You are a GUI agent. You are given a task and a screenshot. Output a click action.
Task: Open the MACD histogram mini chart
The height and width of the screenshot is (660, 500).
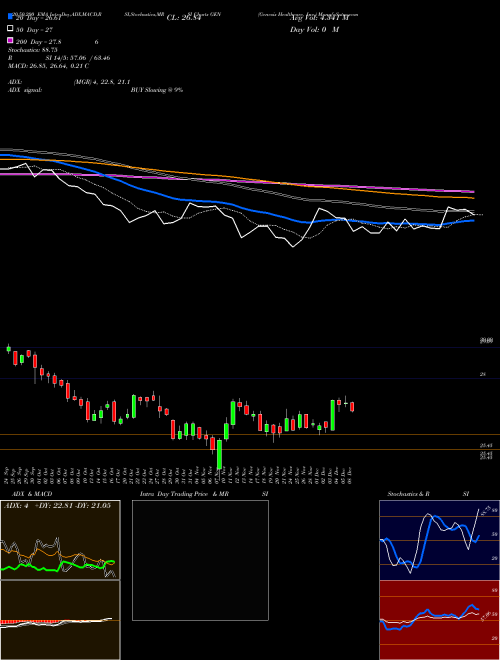(x=60, y=620)
